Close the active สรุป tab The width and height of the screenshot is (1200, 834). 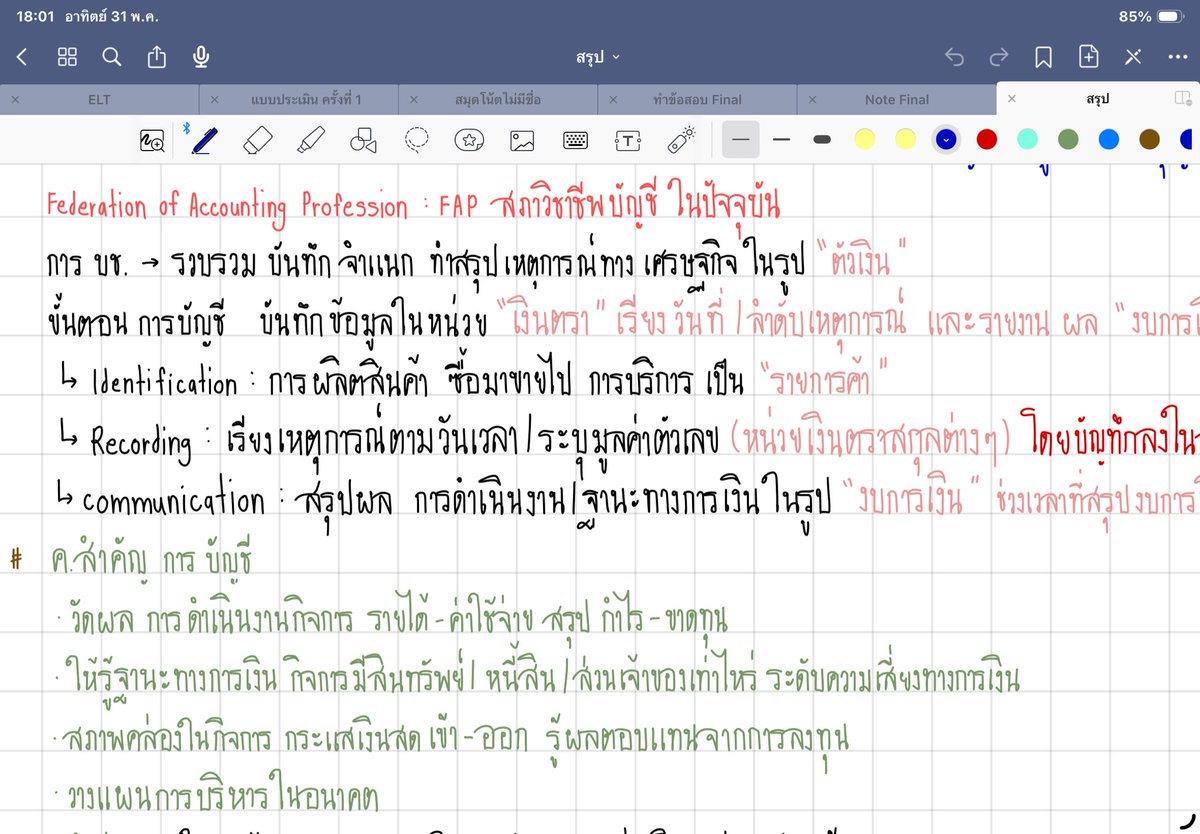pyautogui.click(x=1012, y=99)
